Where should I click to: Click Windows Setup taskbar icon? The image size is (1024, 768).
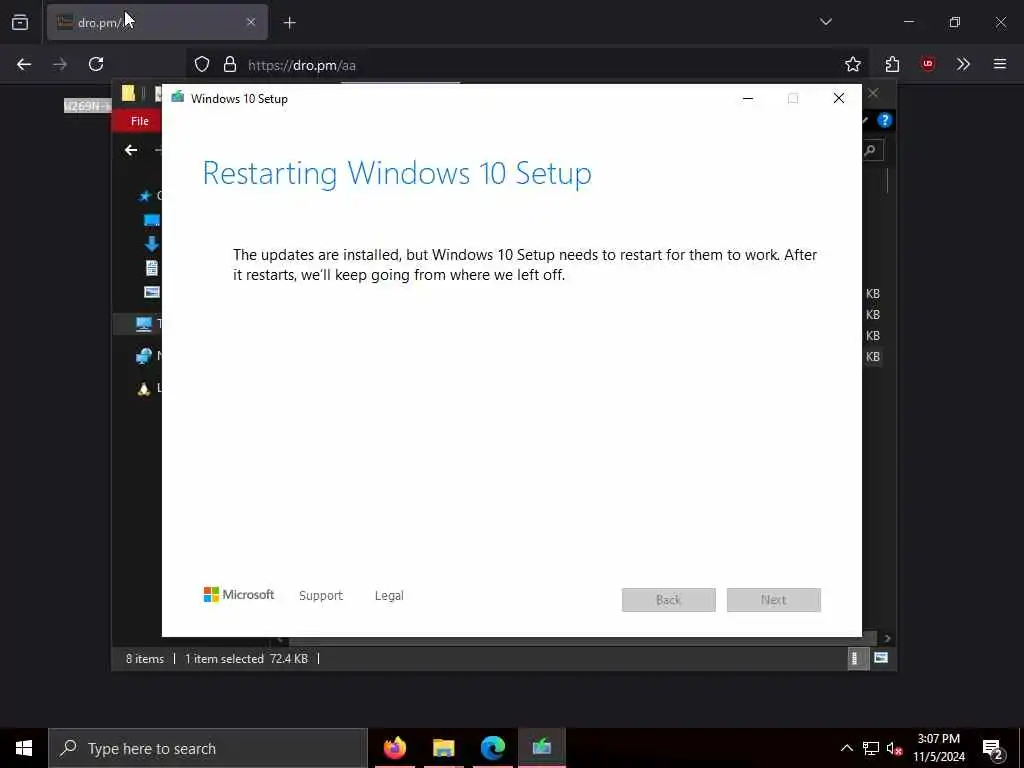click(541, 748)
